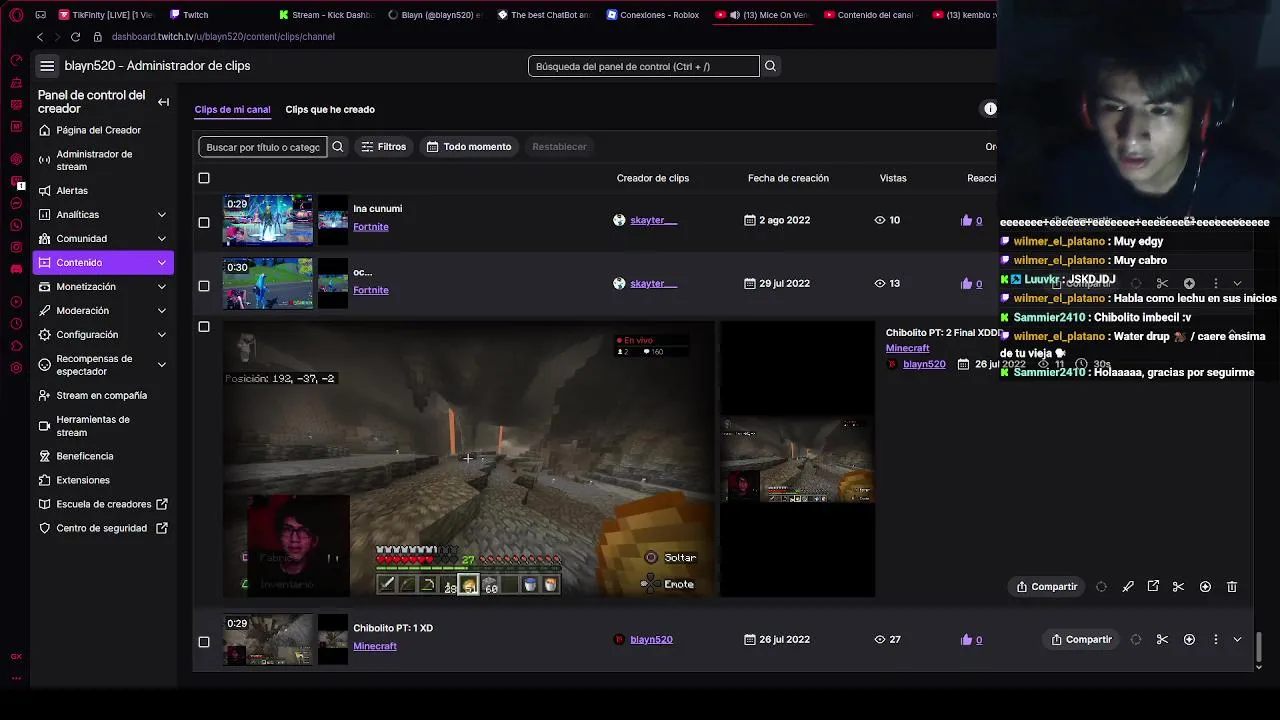Mute audio on the Mice On Venus tab
This screenshot has height=720, width=1280.
click(735, 15)
